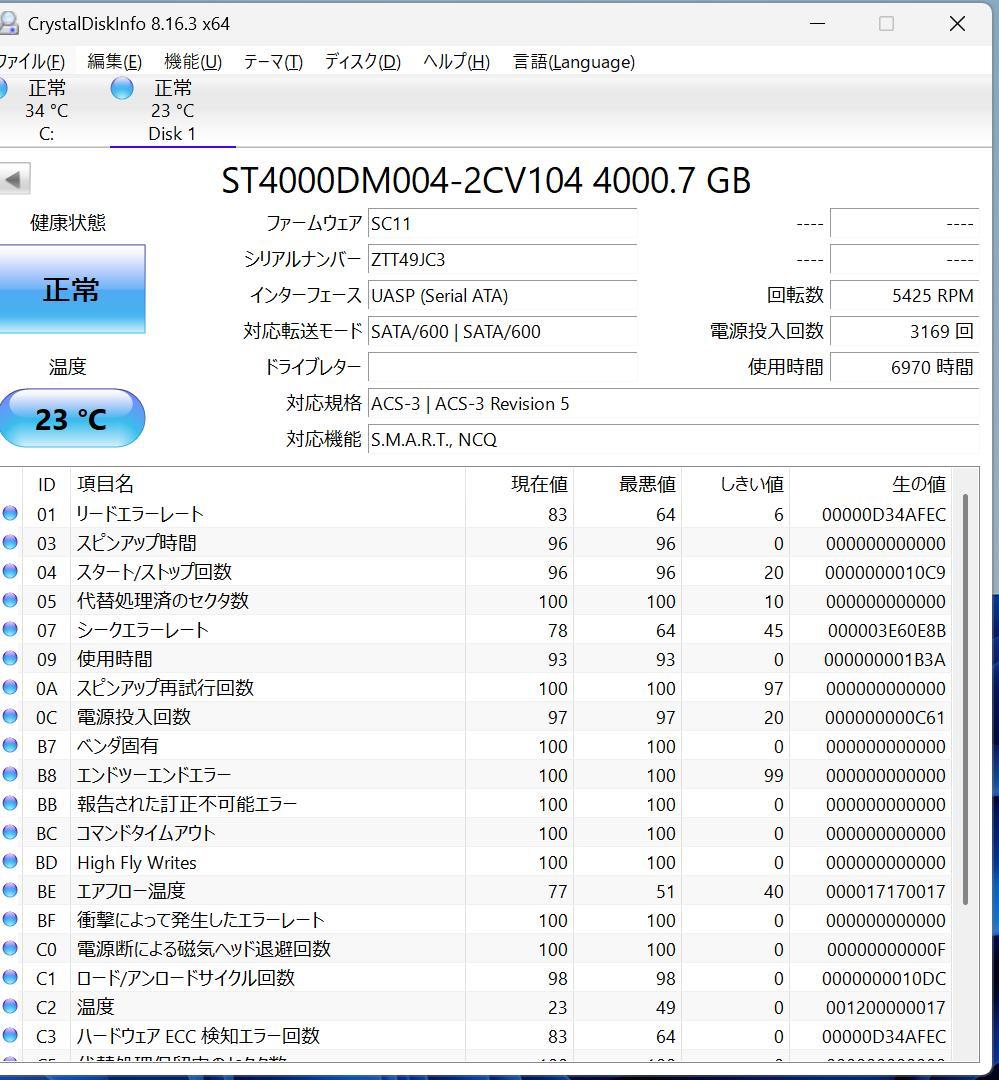Click the standard field ACS-3 Revision 5
This screenshot has height=1080, width=999.
pyautogui.click(x=673, y=404)
